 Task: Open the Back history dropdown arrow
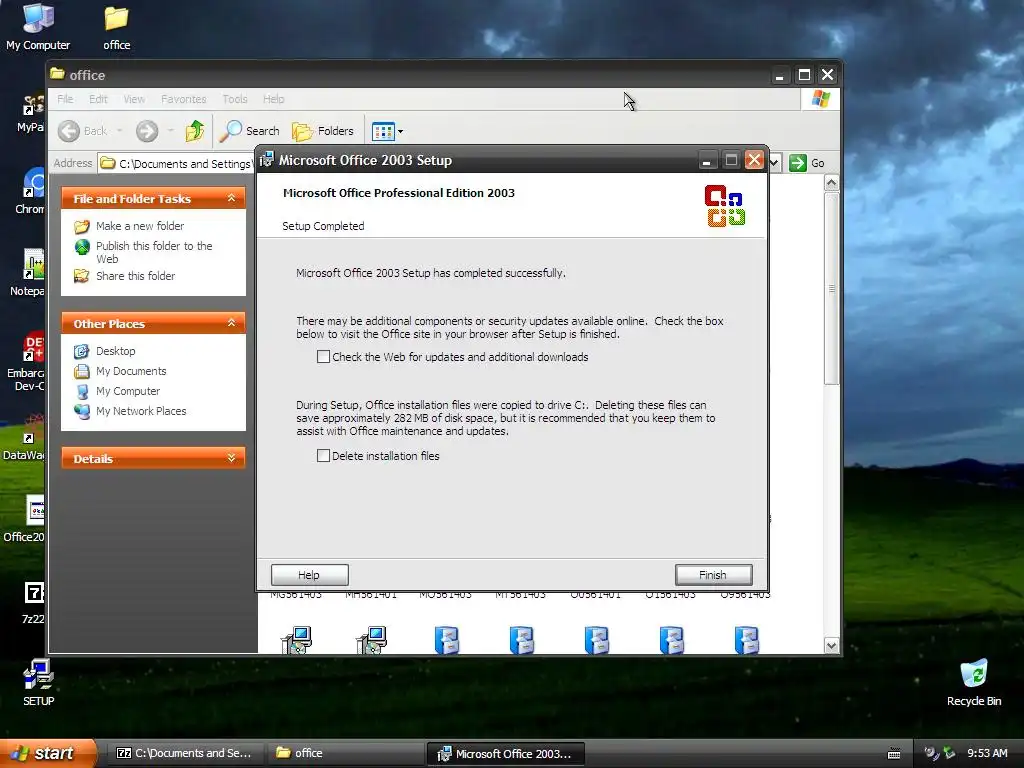120,131
